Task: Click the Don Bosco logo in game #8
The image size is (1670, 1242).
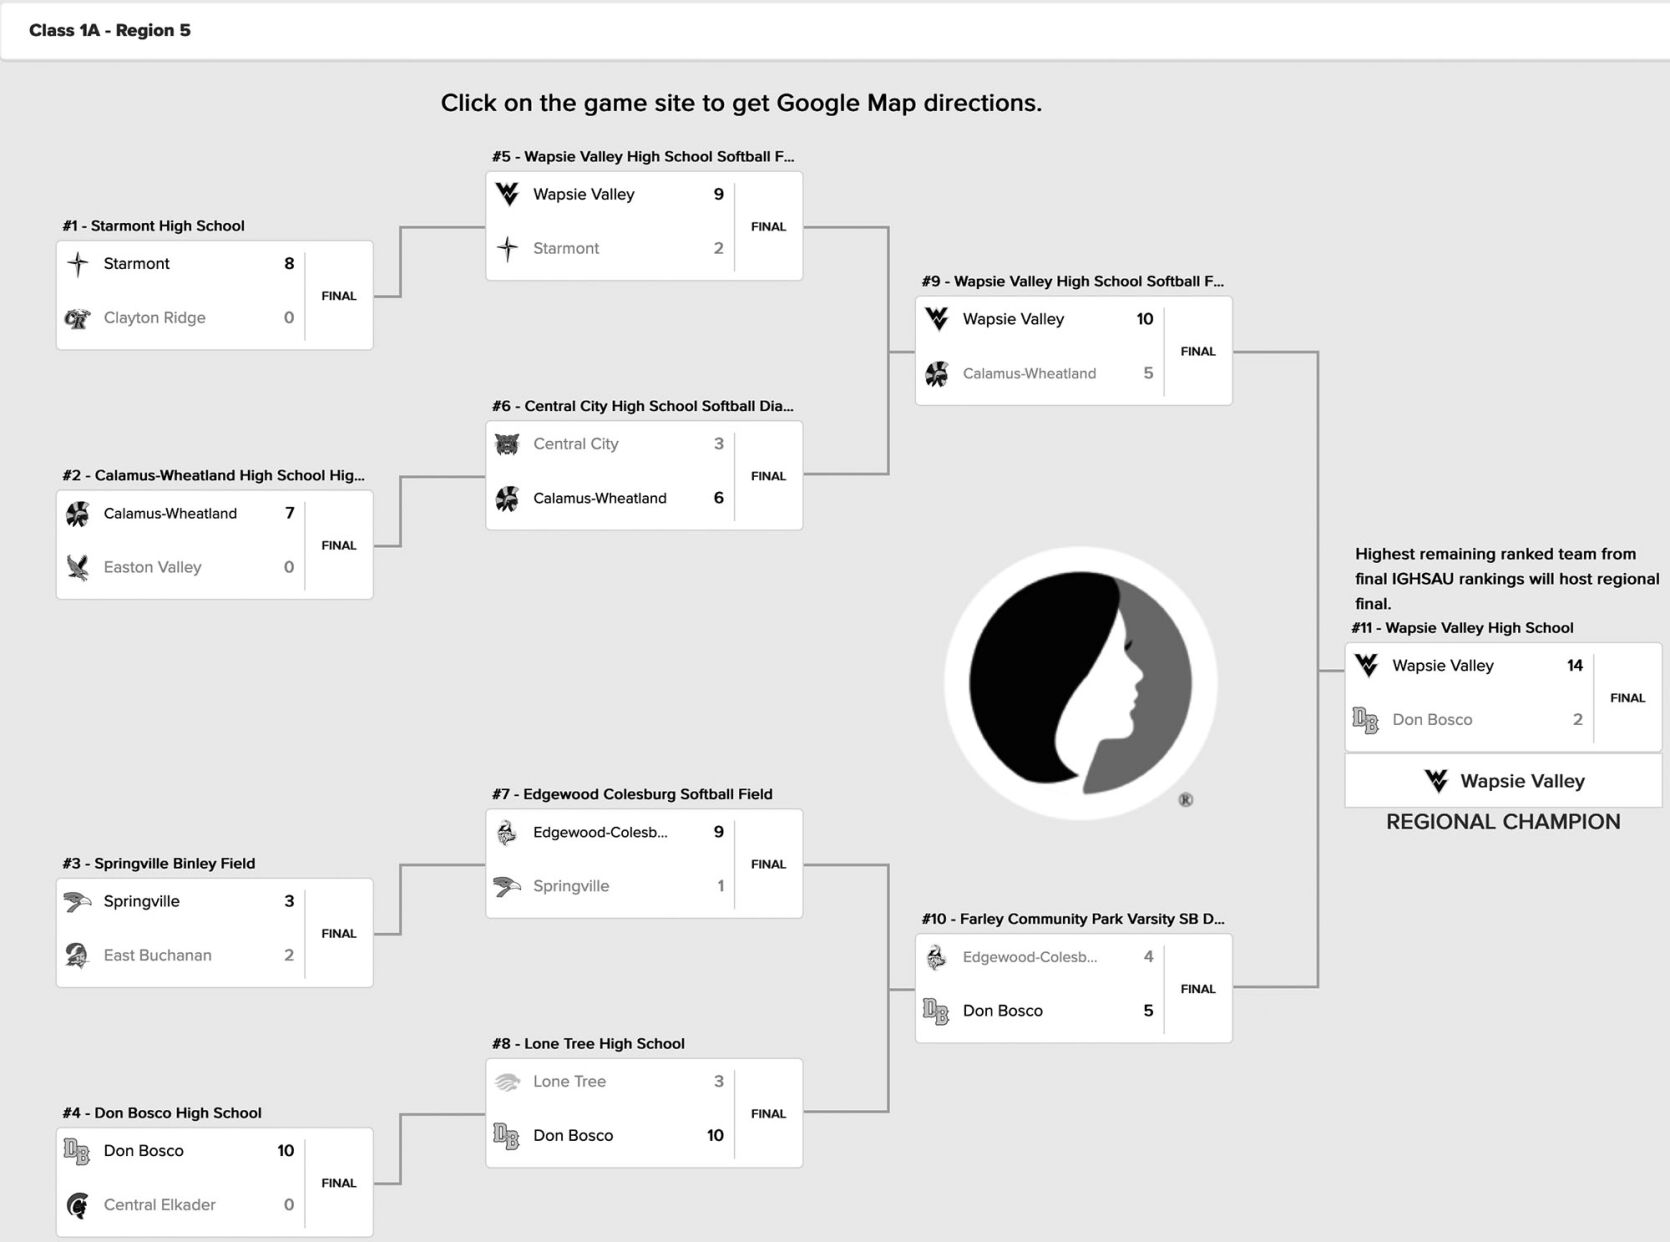Action: click(508, 1135)
